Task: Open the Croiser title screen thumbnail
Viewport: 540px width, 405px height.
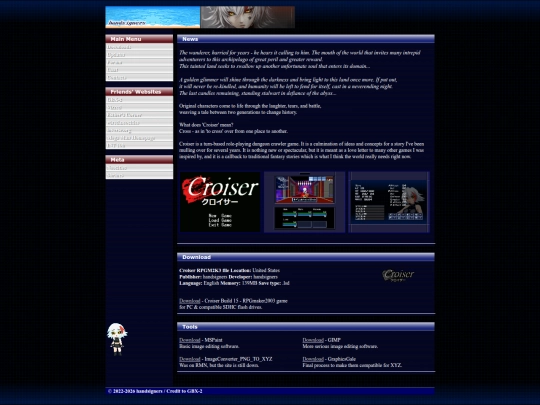Action: 220,202
